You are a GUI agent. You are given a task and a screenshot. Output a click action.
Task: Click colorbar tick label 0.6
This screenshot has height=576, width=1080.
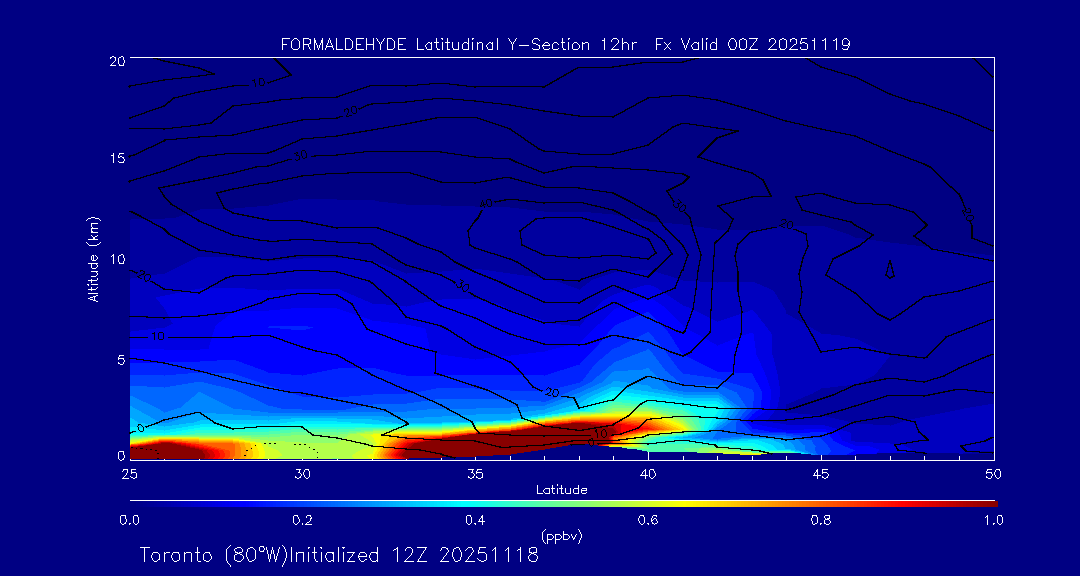tap(648, 520)
